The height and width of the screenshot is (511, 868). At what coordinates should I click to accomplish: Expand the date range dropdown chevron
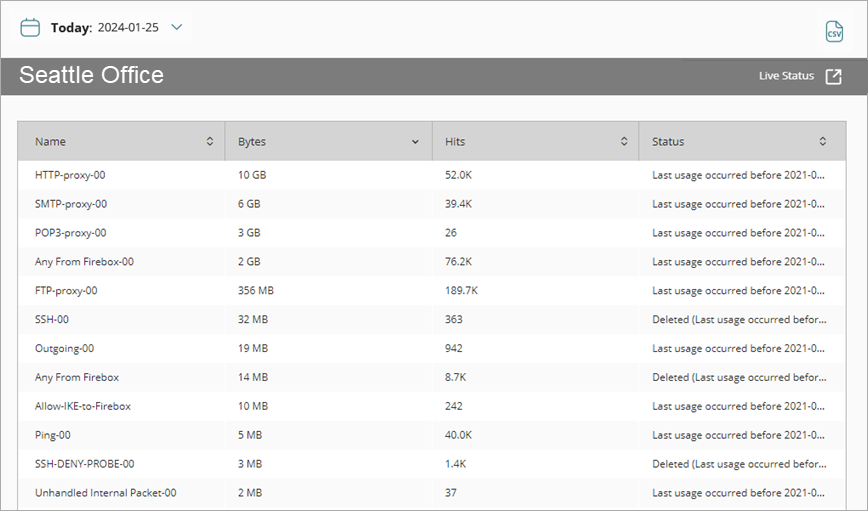177,27
